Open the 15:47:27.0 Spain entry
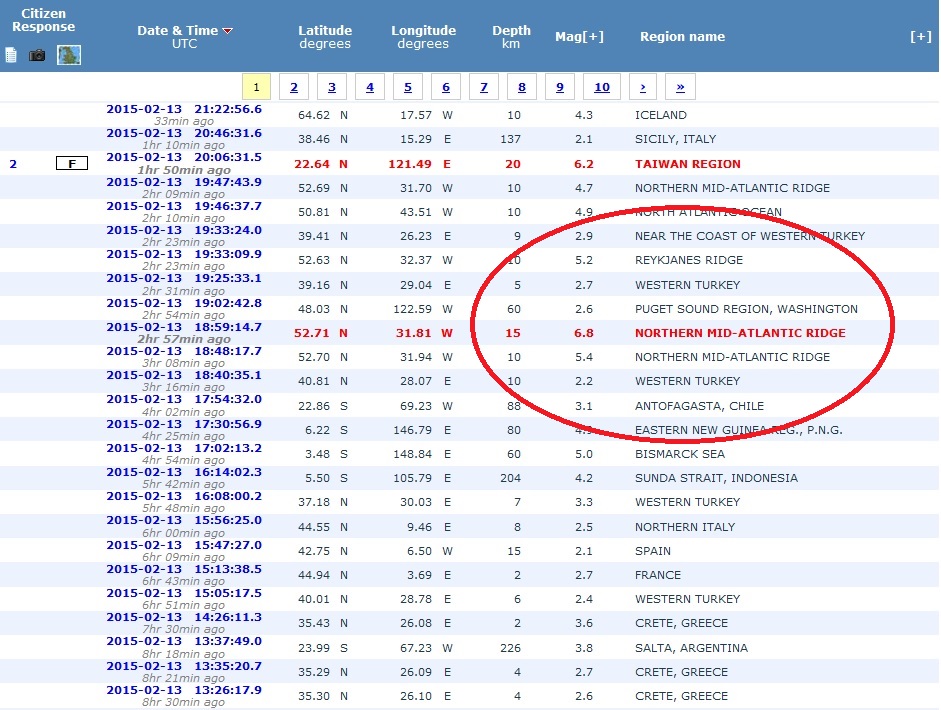This screenshot has height=710, width=941. 184,546
